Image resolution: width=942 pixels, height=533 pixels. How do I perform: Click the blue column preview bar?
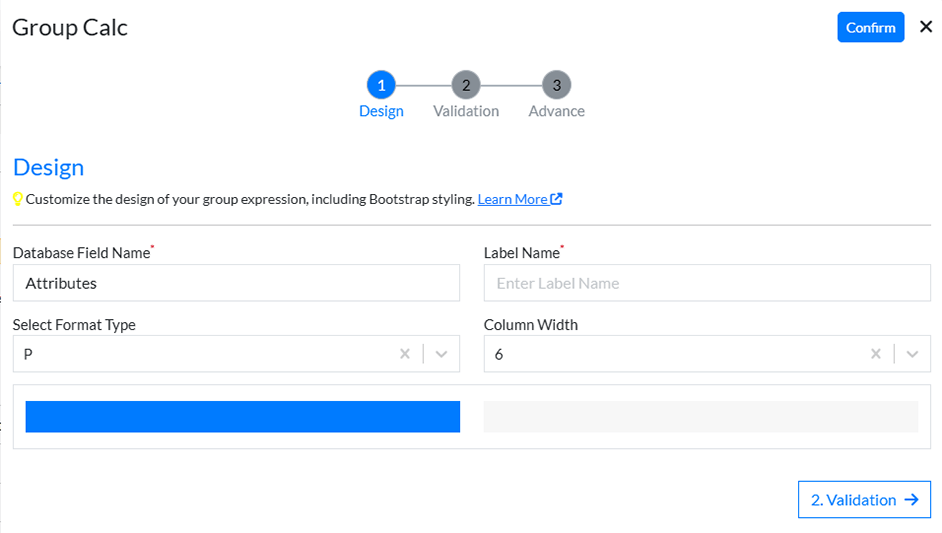[242, 417]
